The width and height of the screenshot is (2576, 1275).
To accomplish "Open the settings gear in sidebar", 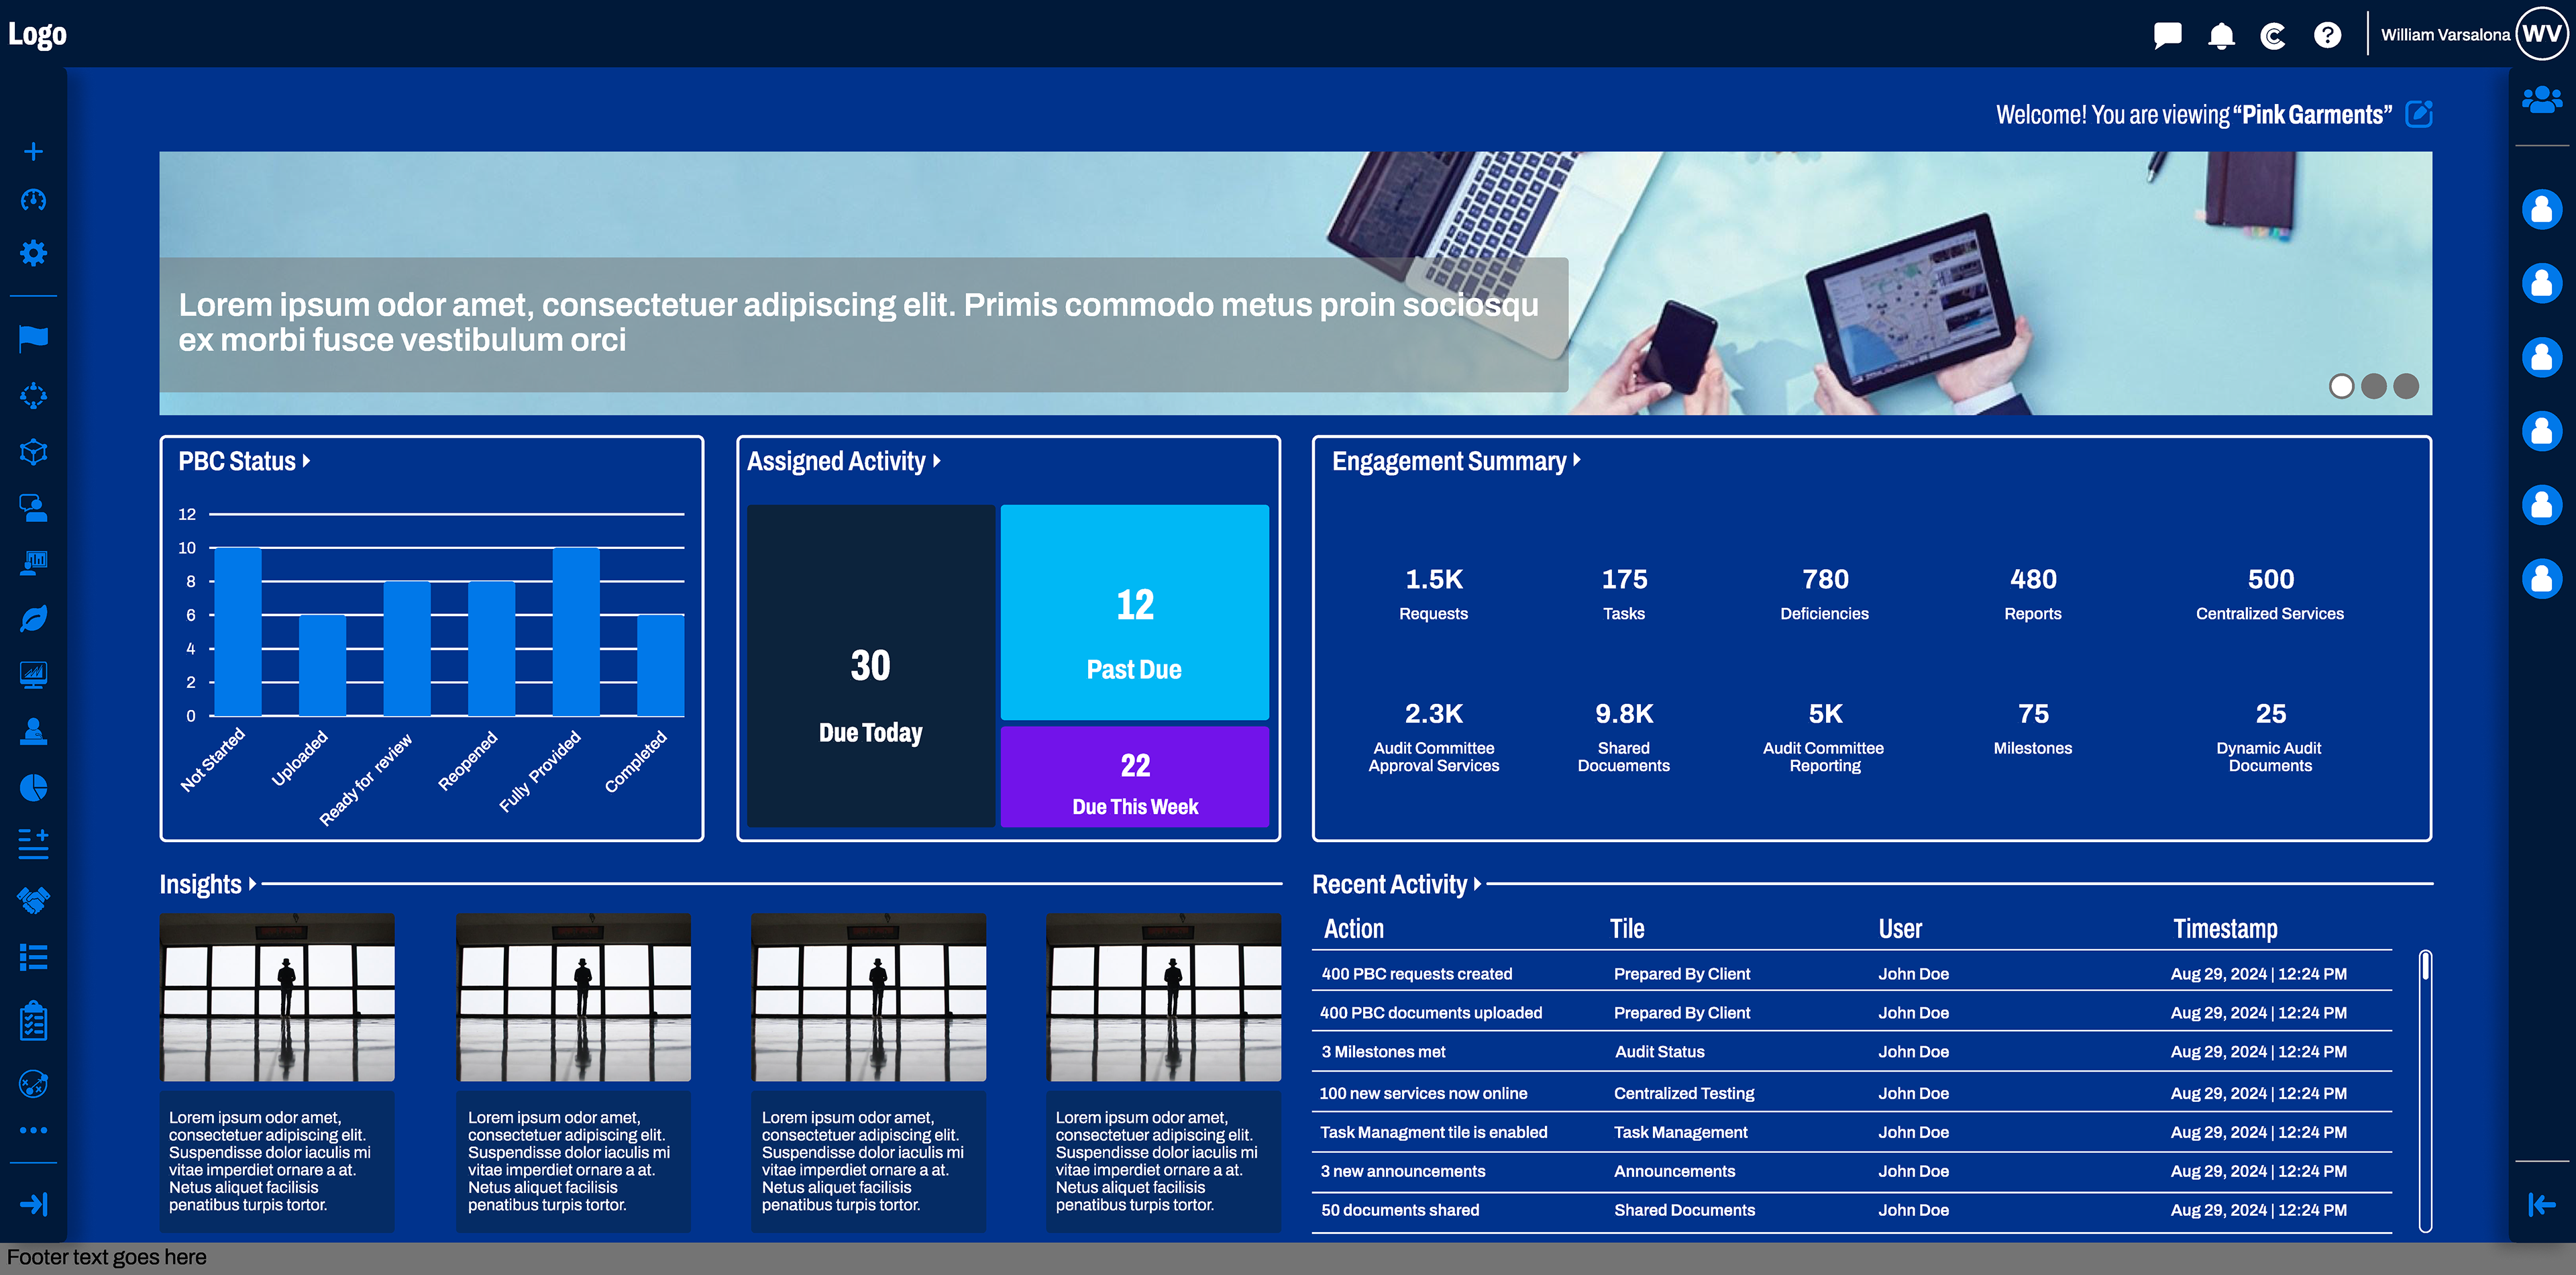I will tap(34, 253).
